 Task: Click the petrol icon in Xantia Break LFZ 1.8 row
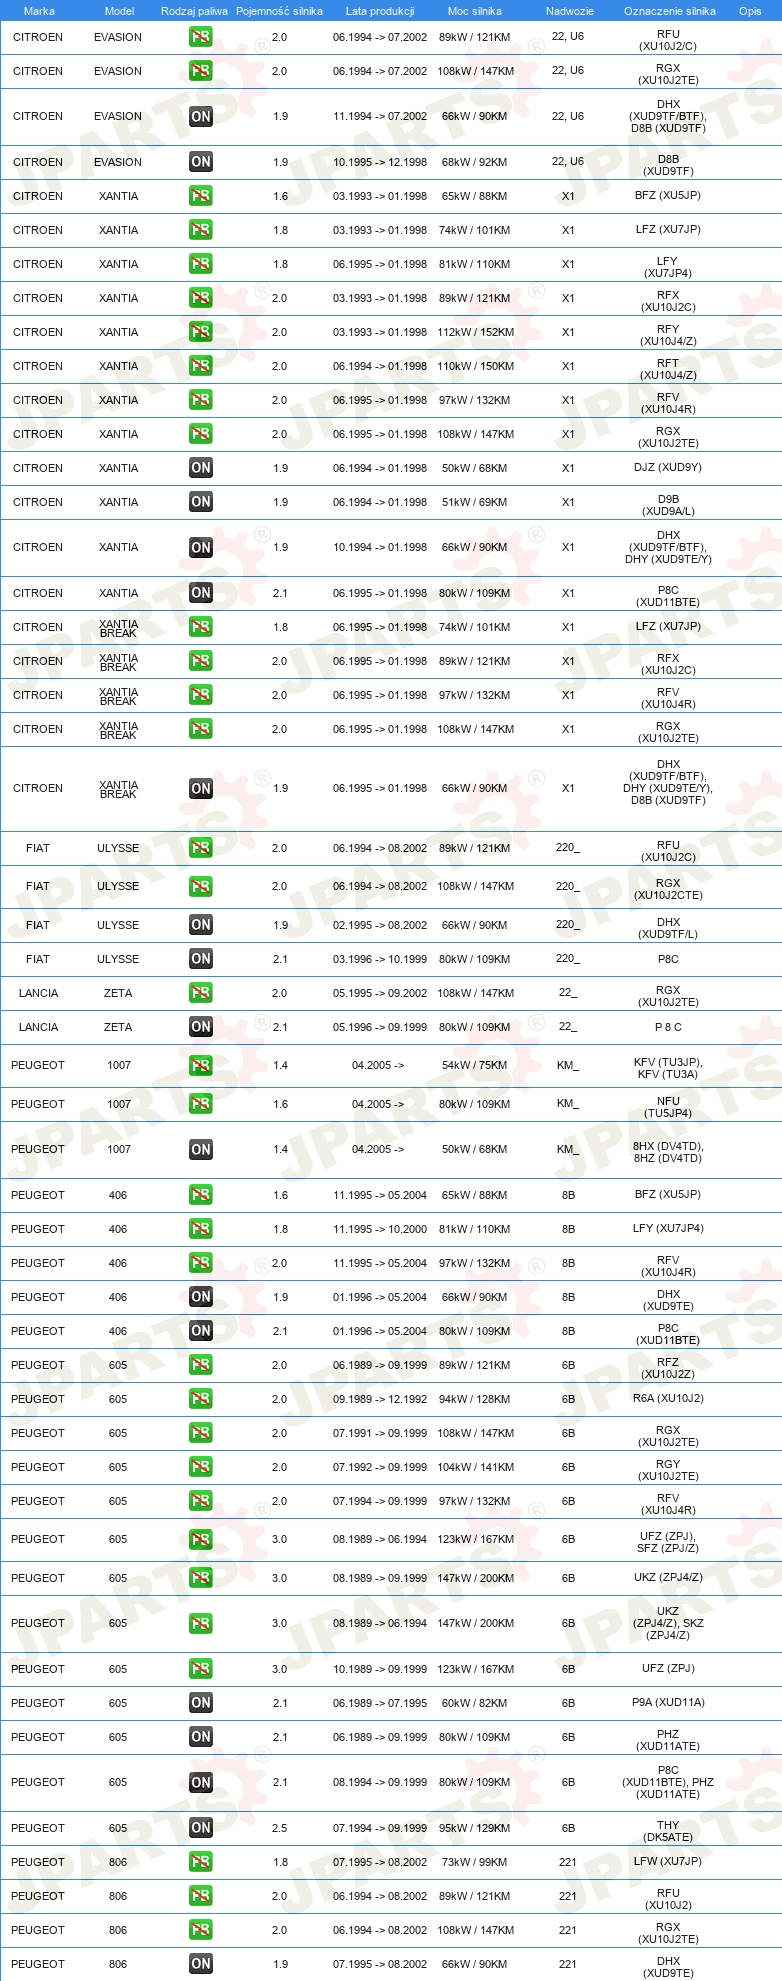[201, 627]
